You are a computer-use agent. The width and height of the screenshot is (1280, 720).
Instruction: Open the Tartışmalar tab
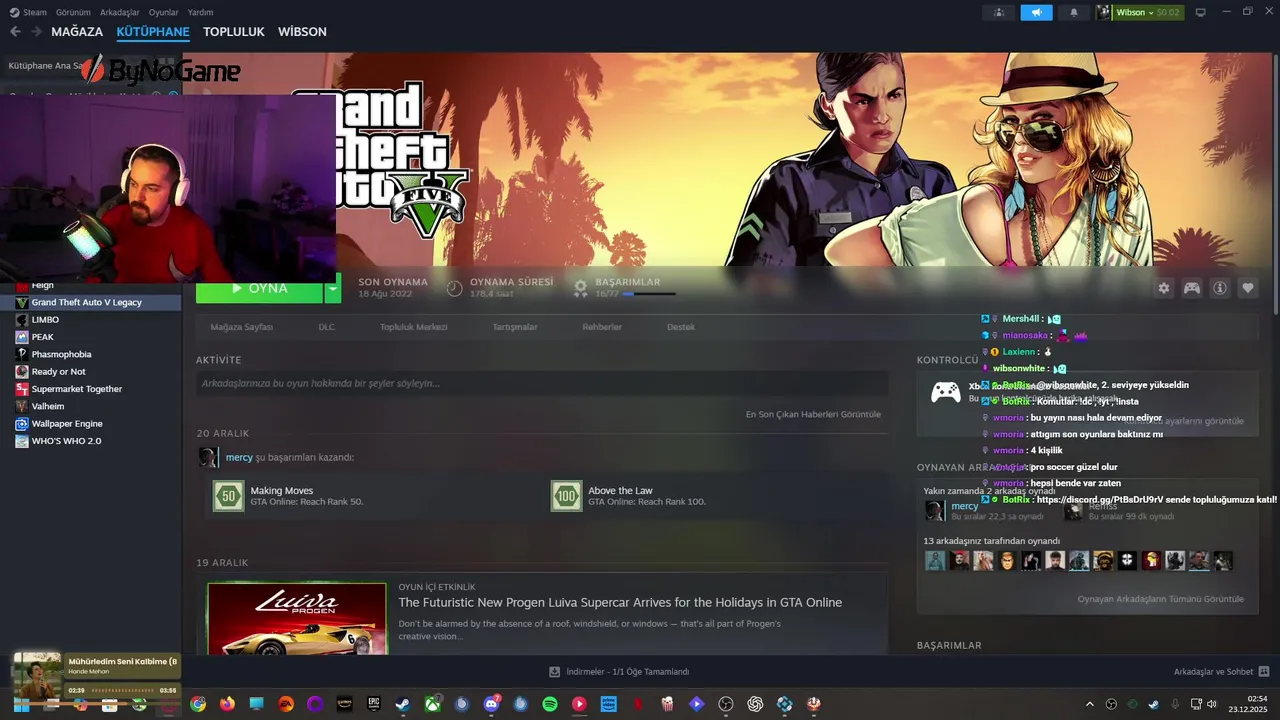tap(514, 327)
